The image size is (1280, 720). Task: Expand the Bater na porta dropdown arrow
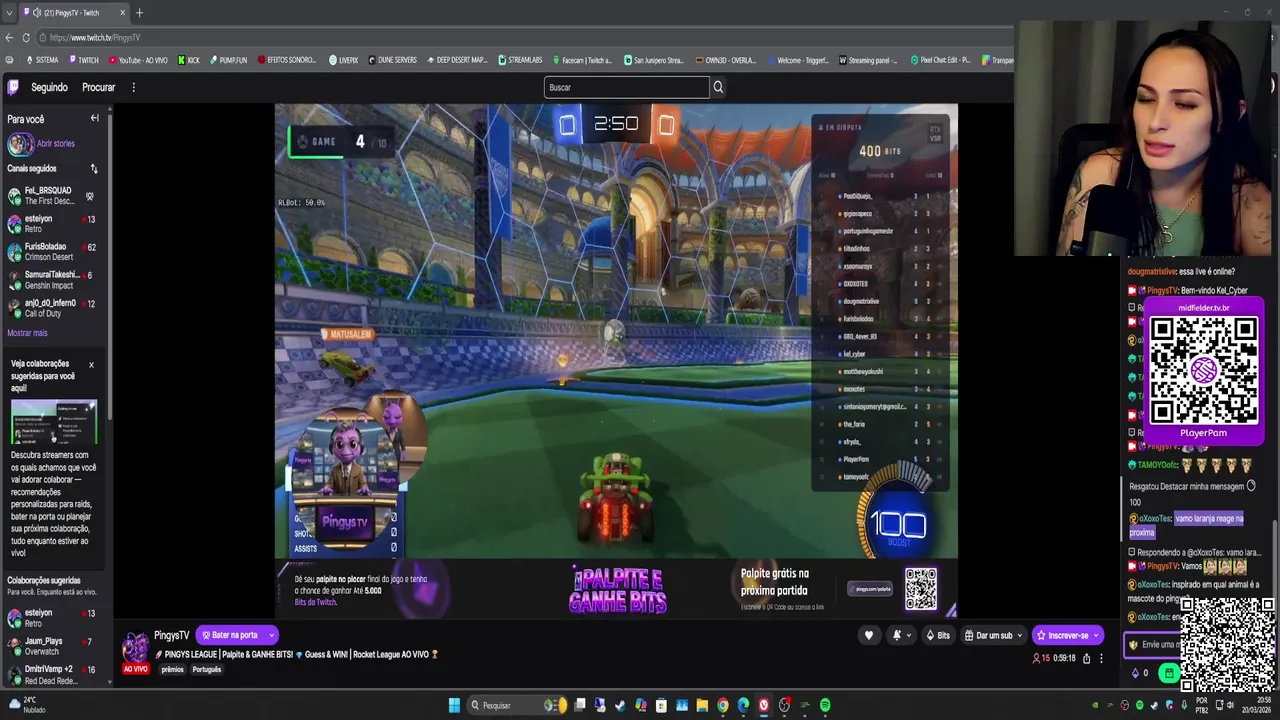click(270, 635)
